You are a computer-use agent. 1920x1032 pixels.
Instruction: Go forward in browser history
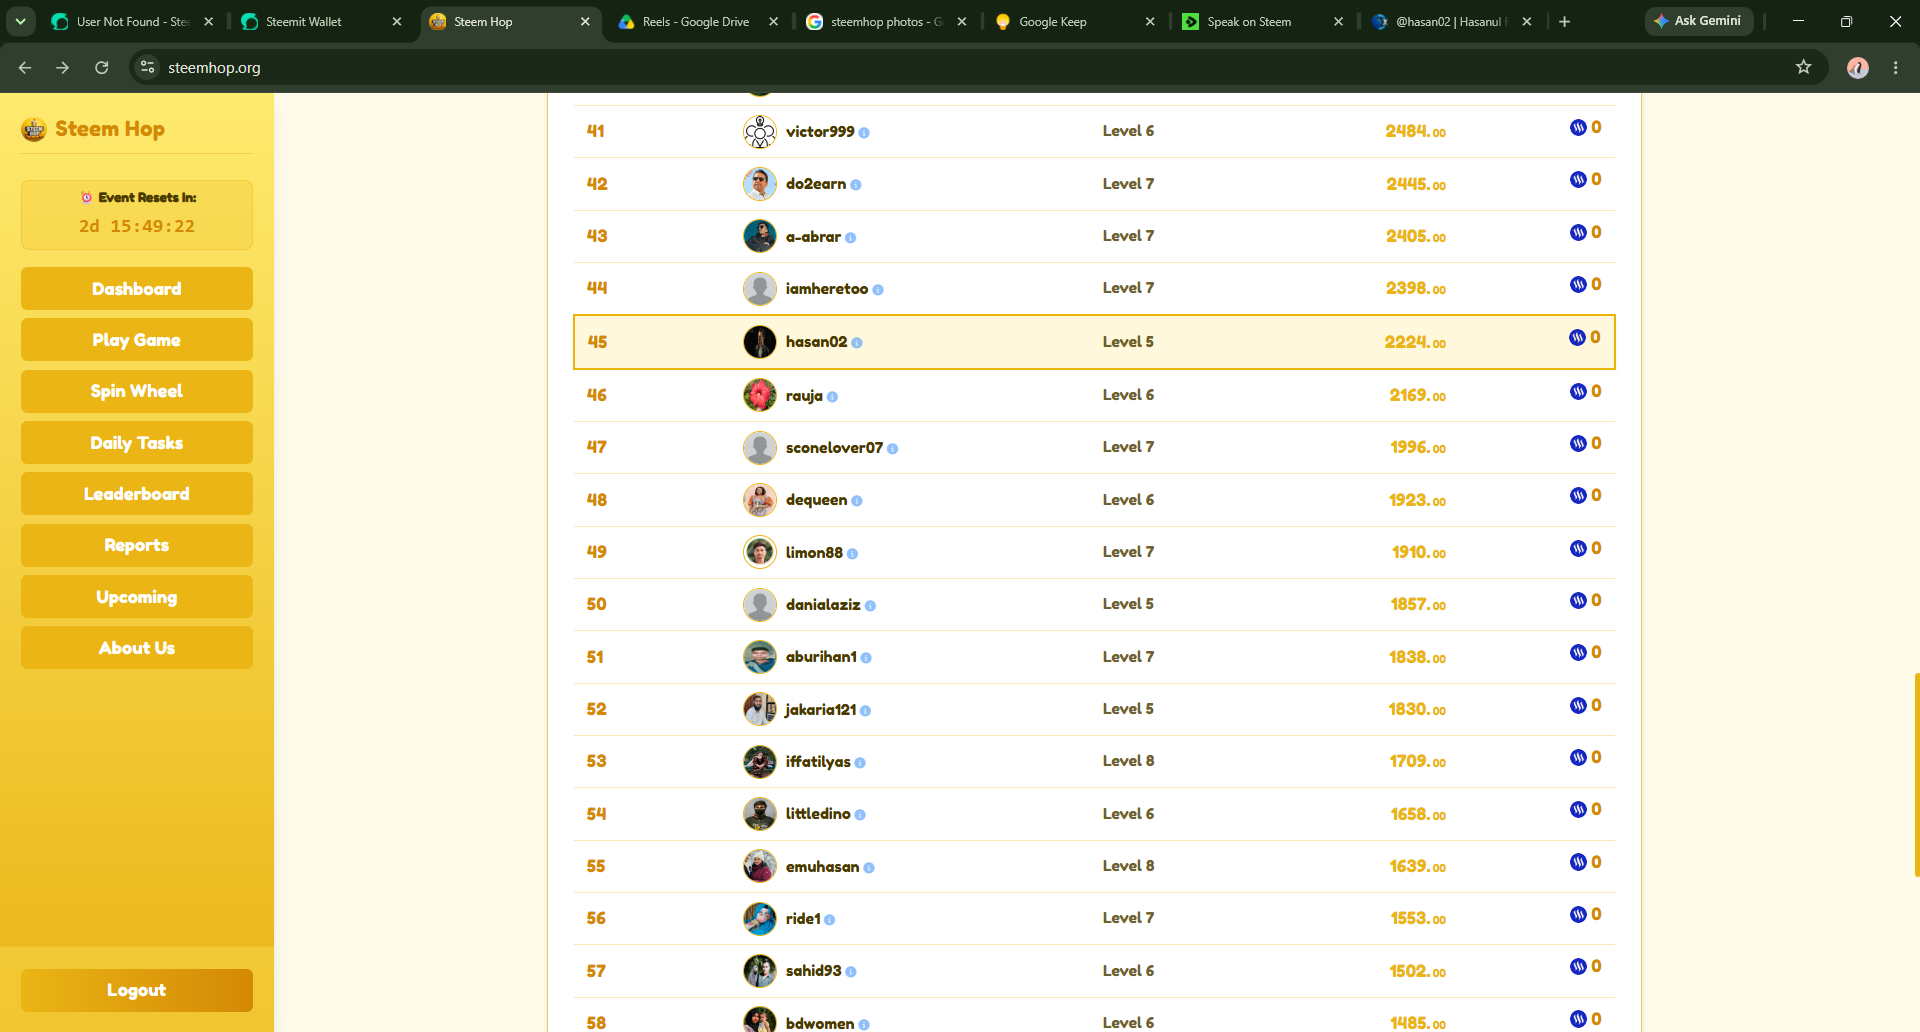(63, 67)
